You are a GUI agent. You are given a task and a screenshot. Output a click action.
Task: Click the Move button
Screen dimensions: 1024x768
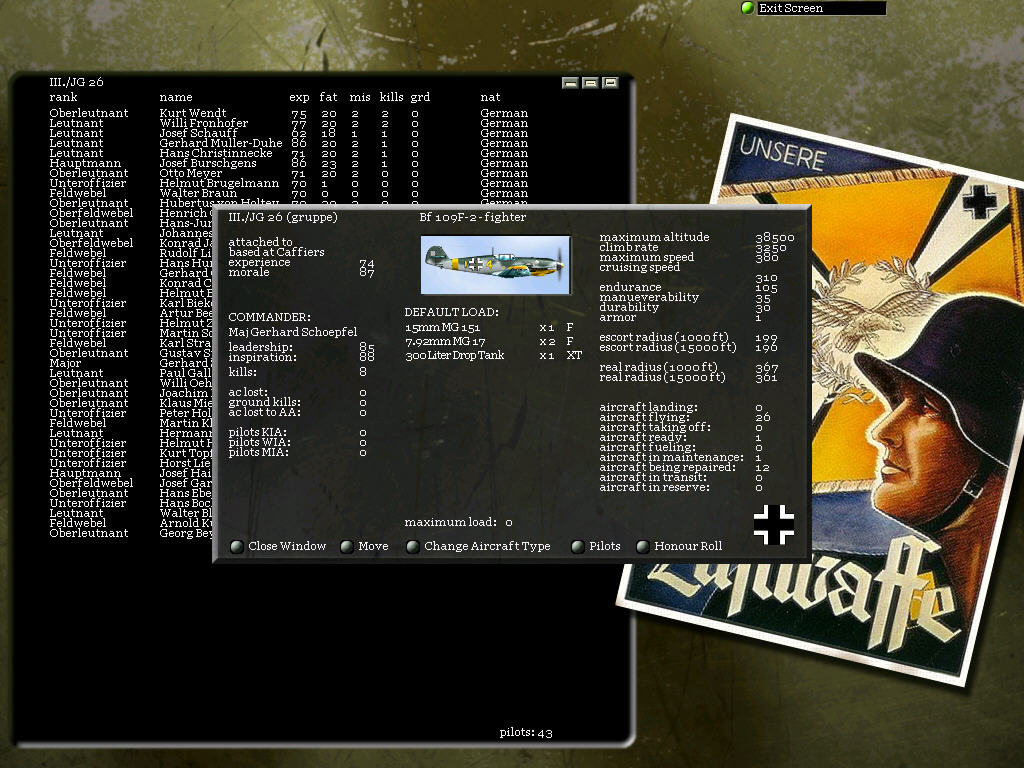tap(364, 546)
